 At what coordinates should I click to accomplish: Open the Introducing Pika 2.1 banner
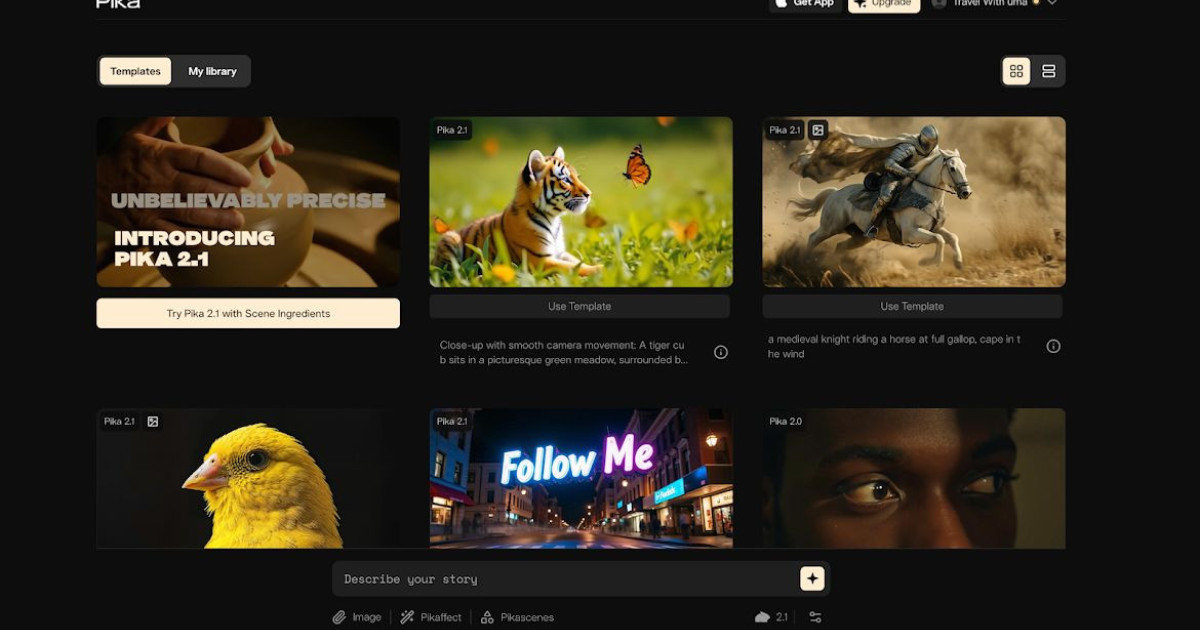[x=248, y=202]
